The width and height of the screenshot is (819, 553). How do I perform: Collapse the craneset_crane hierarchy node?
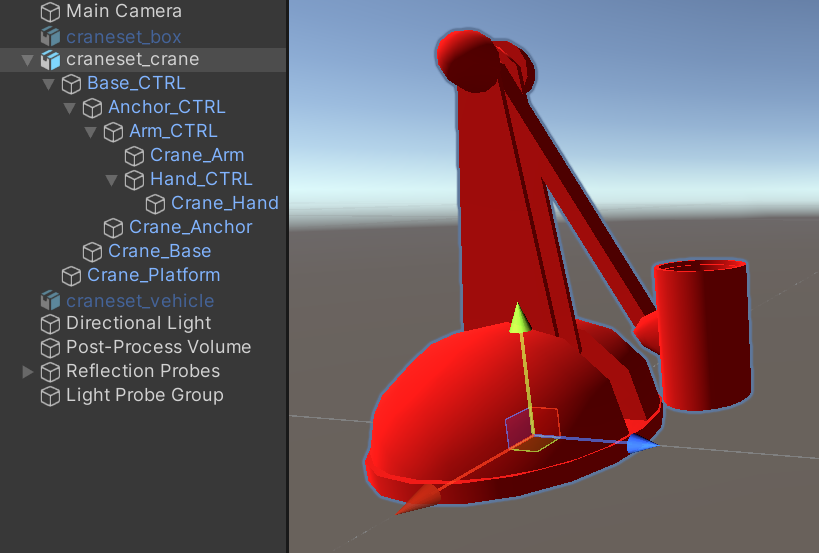pyautogui.click(x=28, y=61)
